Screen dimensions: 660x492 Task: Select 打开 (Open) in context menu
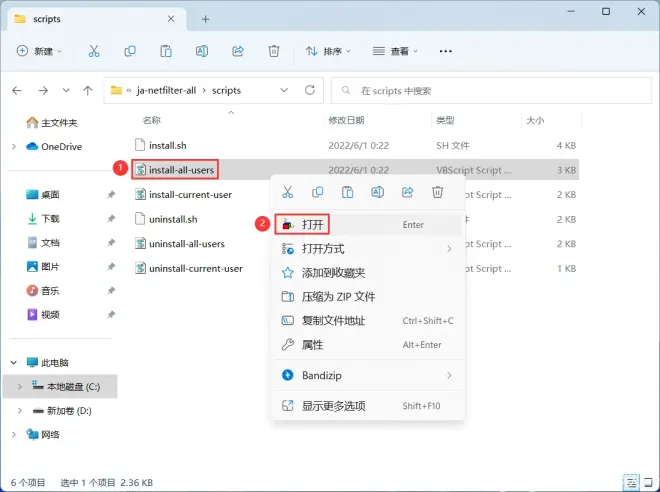click(x=368, y=225)
